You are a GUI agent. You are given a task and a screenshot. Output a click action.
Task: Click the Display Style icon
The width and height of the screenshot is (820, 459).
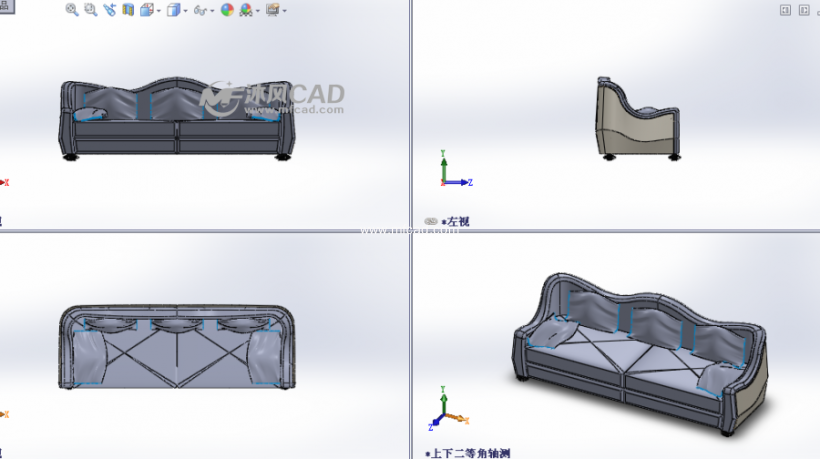(x=173, y=9)
